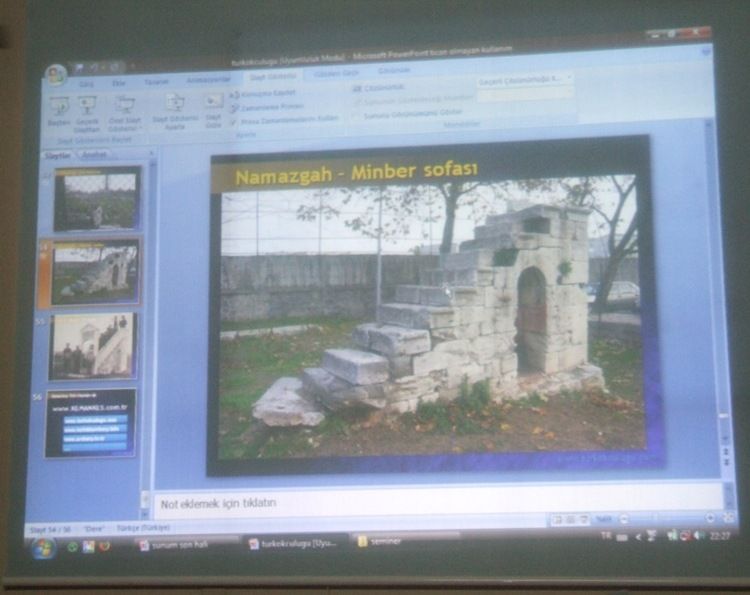
Task: Open Özel Slayt Gösterisi custom show menu
Action: 125,106
